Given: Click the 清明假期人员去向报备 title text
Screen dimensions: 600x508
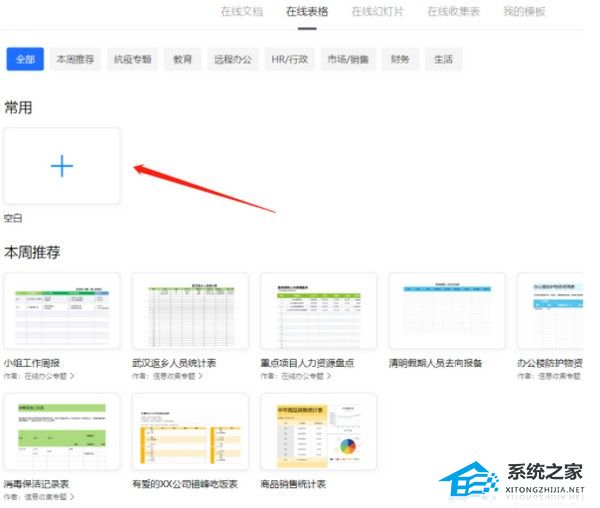Looking at the screenshot, I should [x=435, y=363].
